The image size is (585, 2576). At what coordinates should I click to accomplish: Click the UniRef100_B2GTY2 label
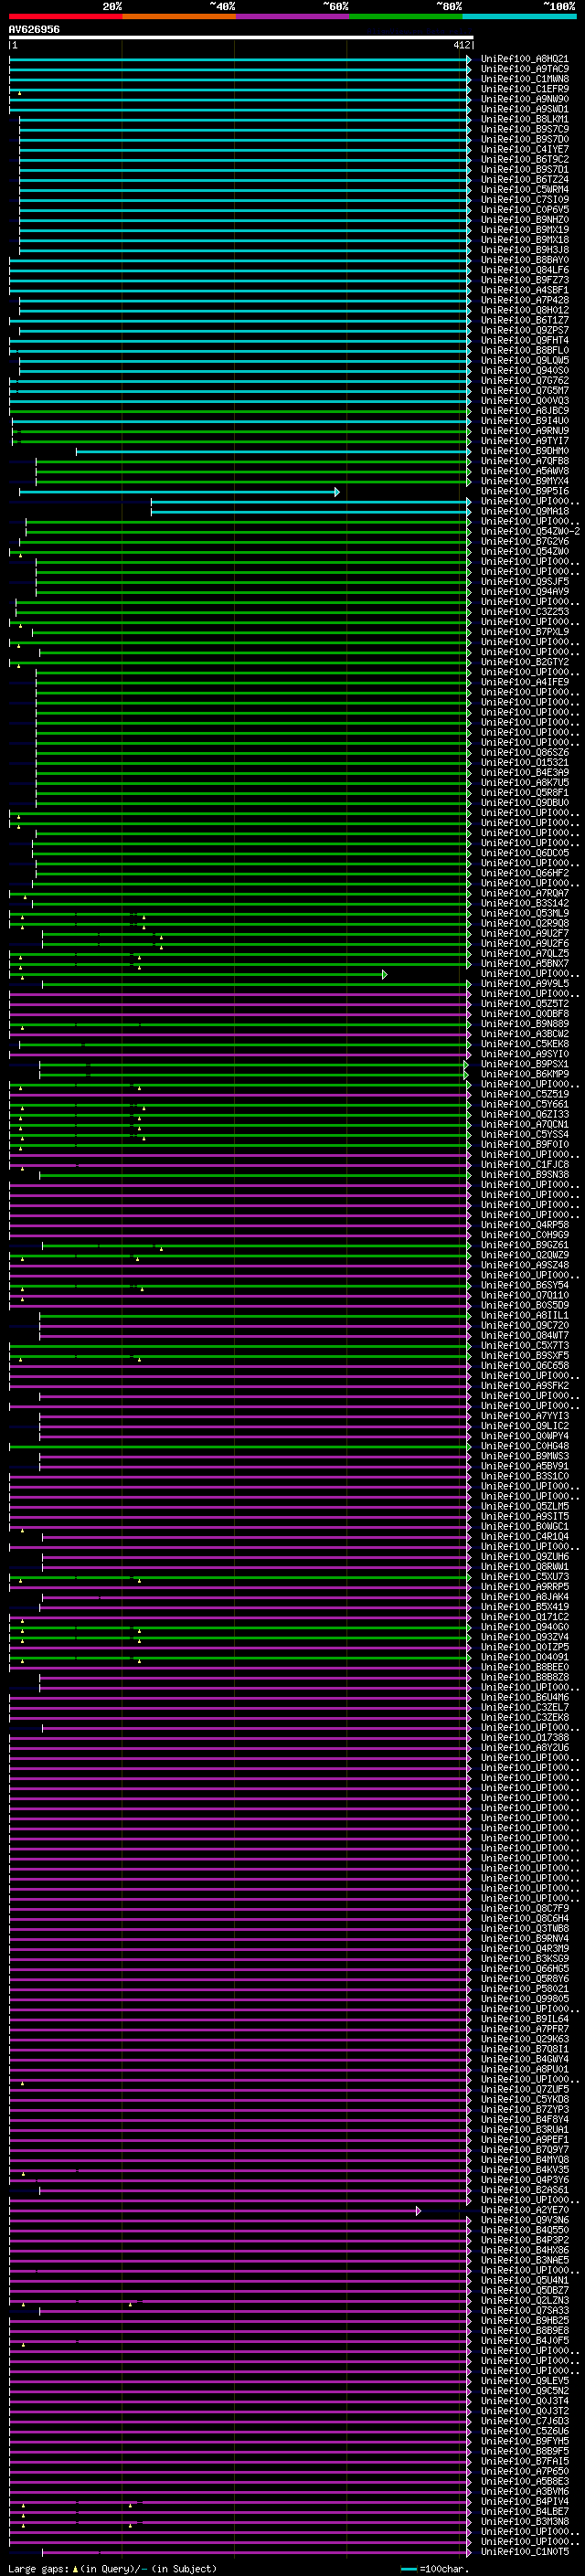525,662
